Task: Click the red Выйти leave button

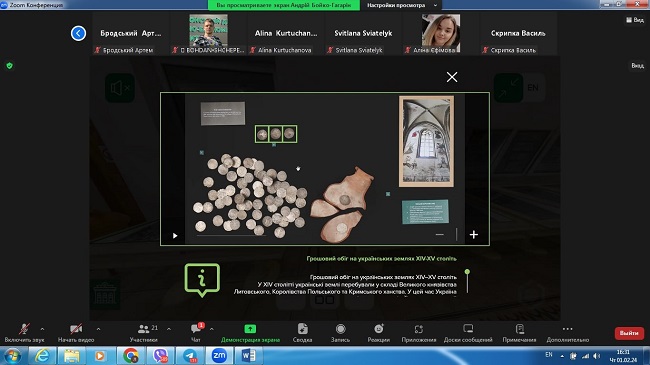Action: click(x=629, y=333)
